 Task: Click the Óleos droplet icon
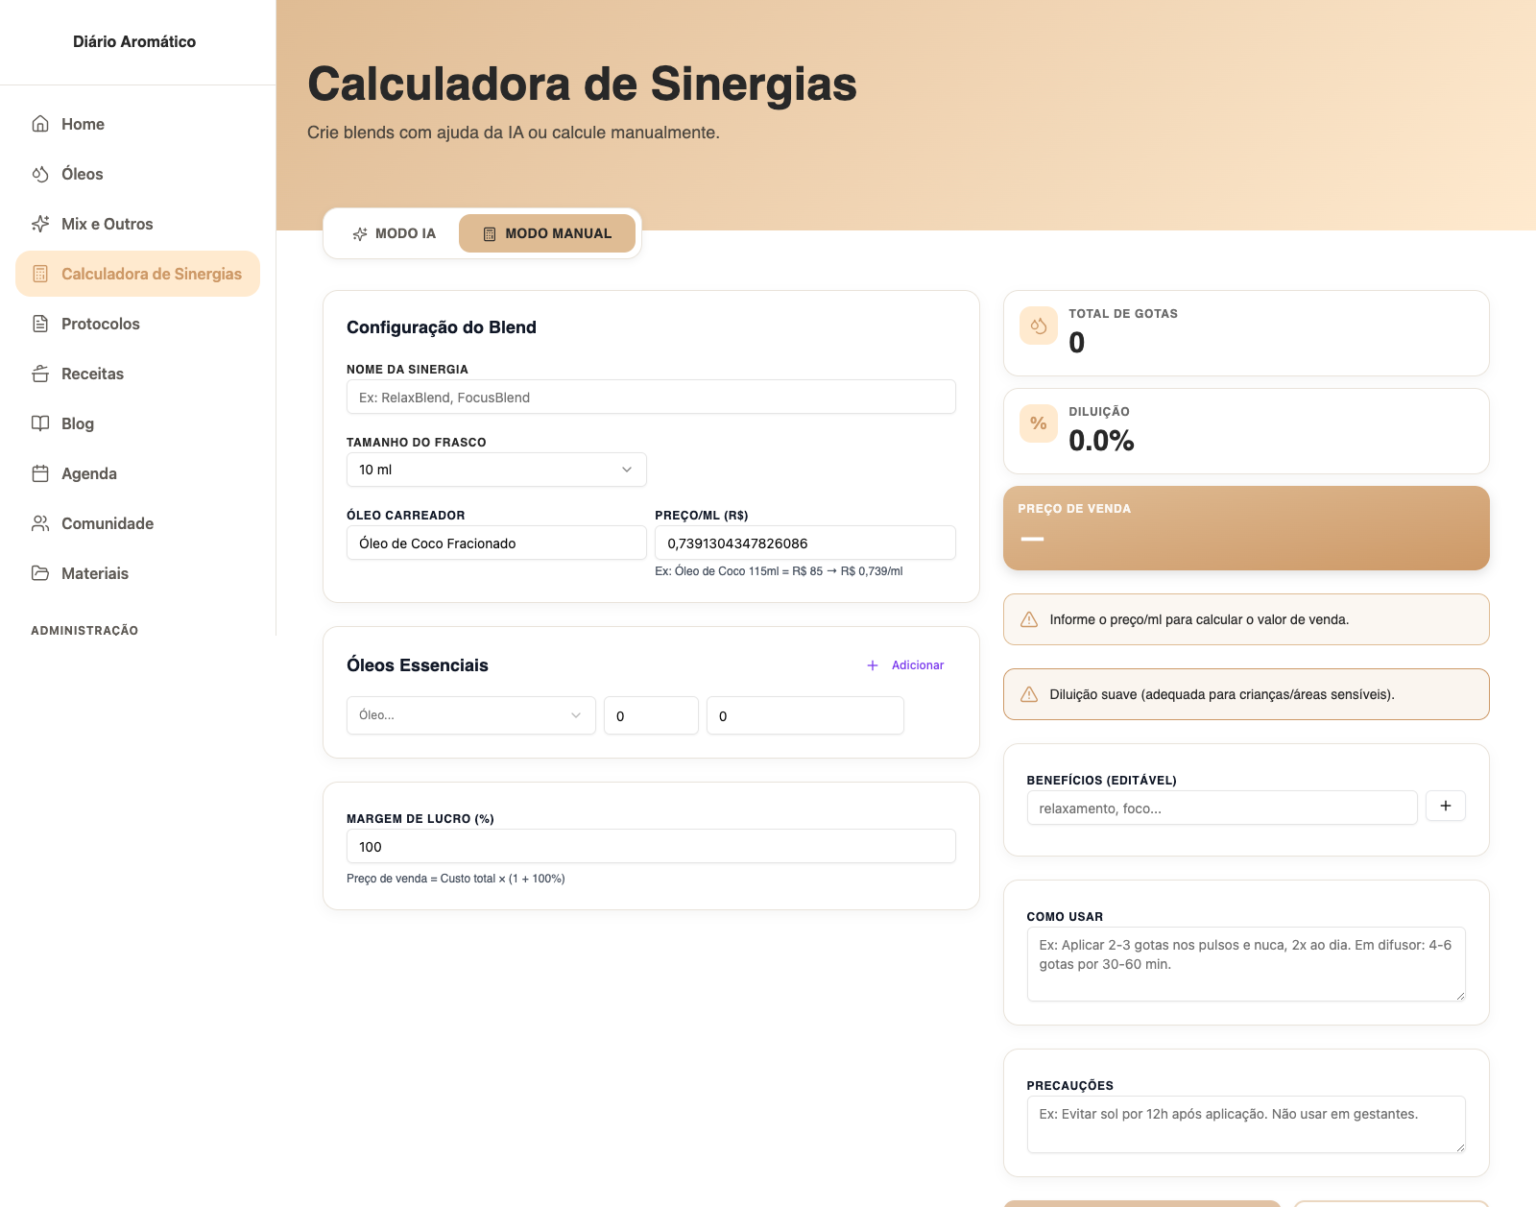(40, 174)
